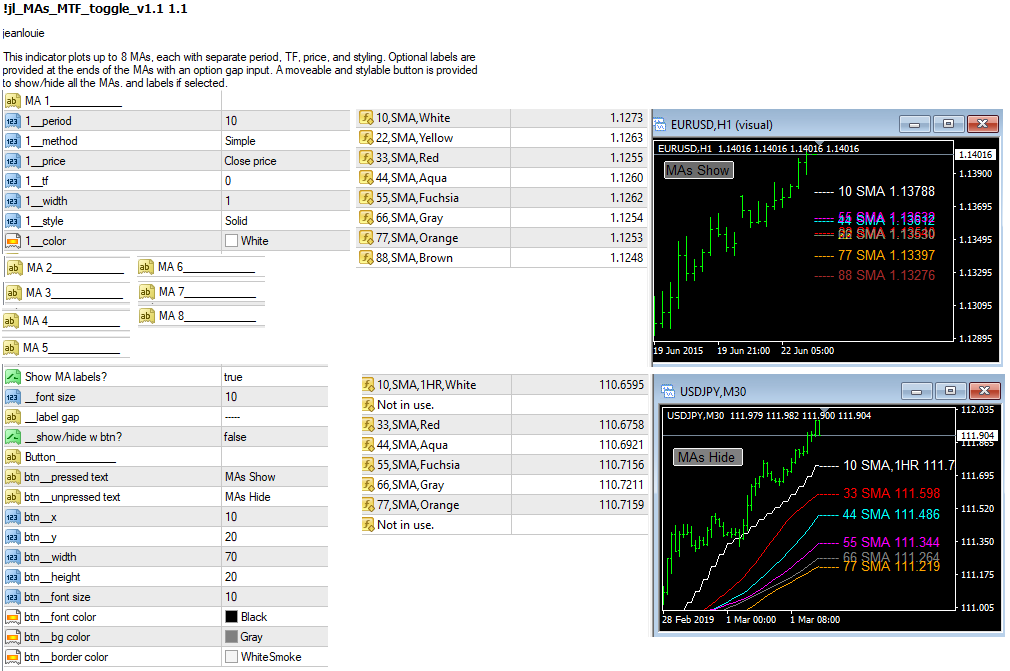Select the 22,SMA,Yellow data row
This screenshot has height=671, width=1010.
point(502,138)
